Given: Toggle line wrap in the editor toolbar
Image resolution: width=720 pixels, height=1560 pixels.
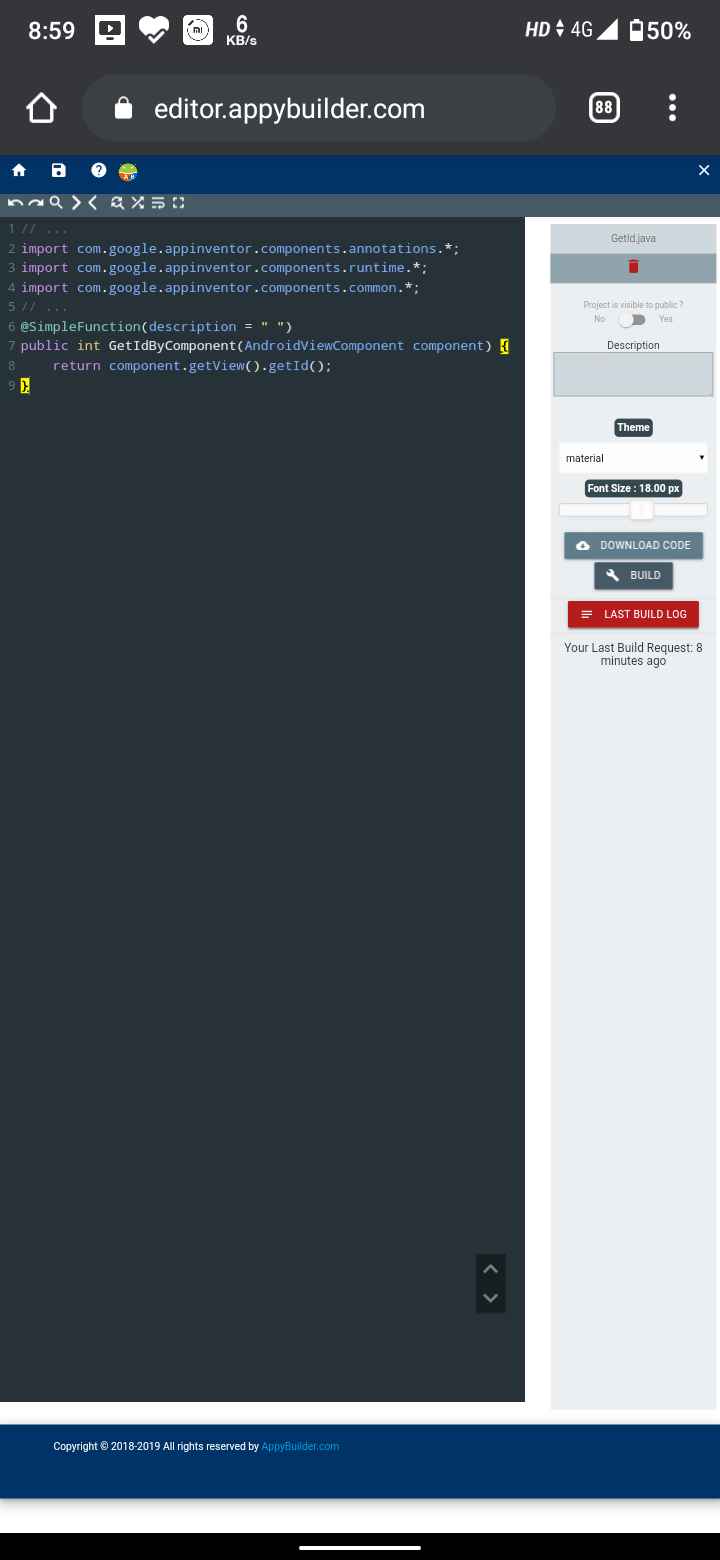Looking at the screenshot, I should point(158,203).
